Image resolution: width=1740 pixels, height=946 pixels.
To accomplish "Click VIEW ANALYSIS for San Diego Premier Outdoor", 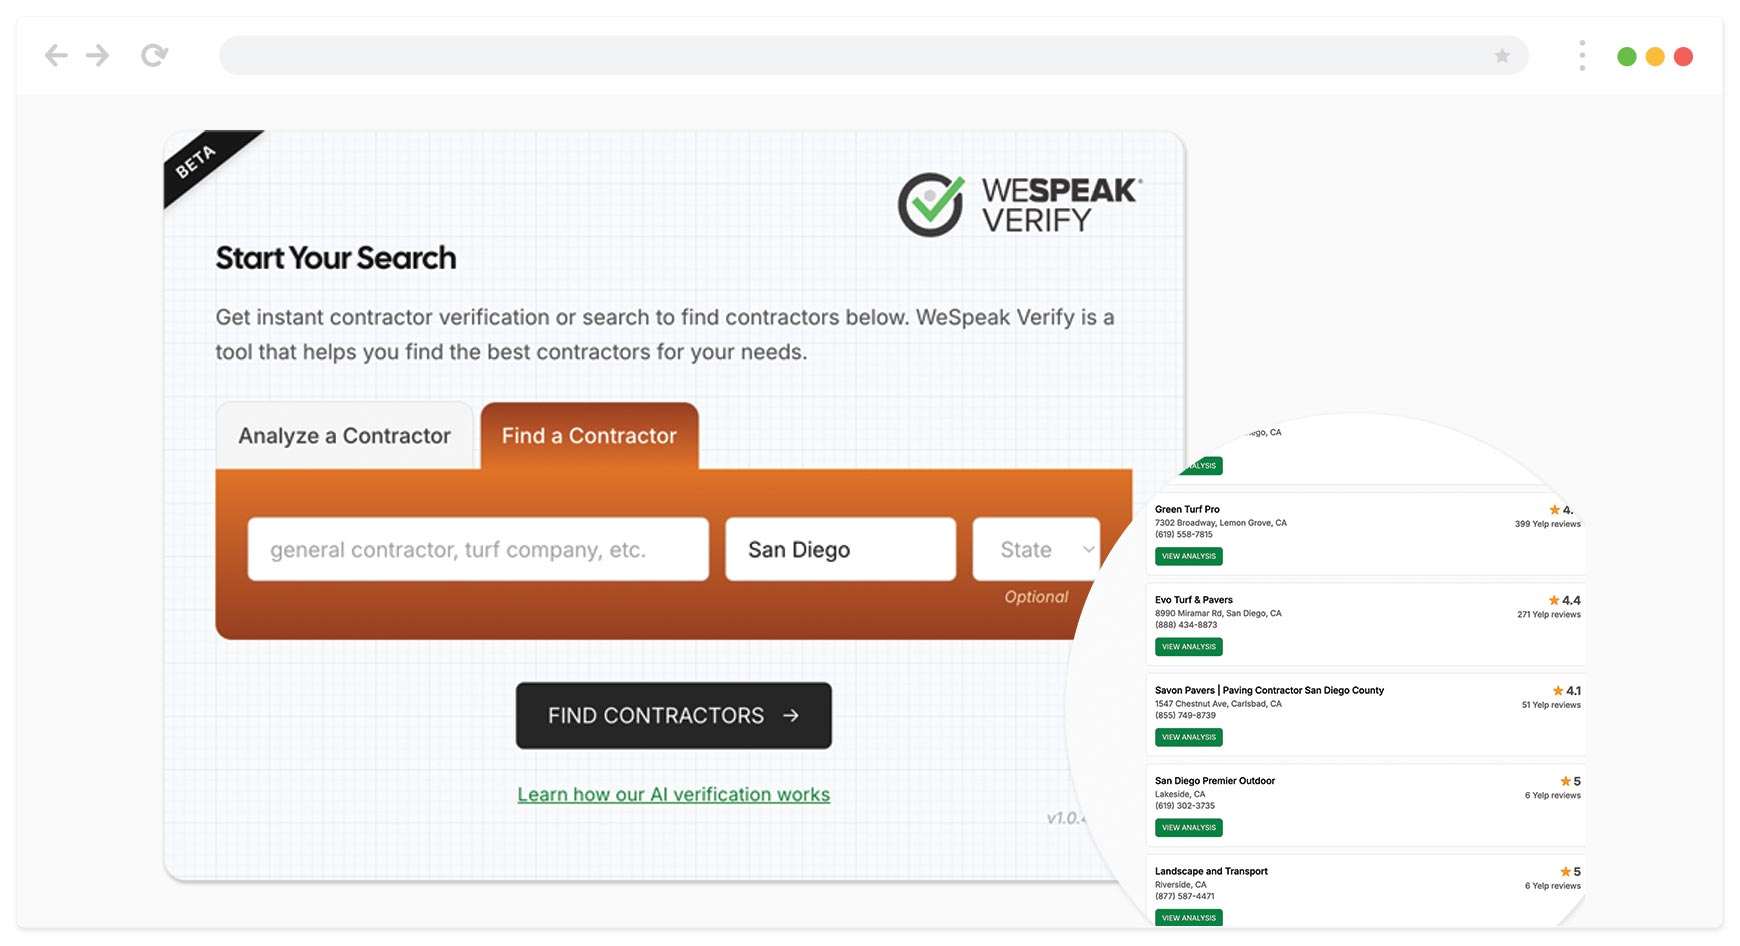I will click(1188, 827).
